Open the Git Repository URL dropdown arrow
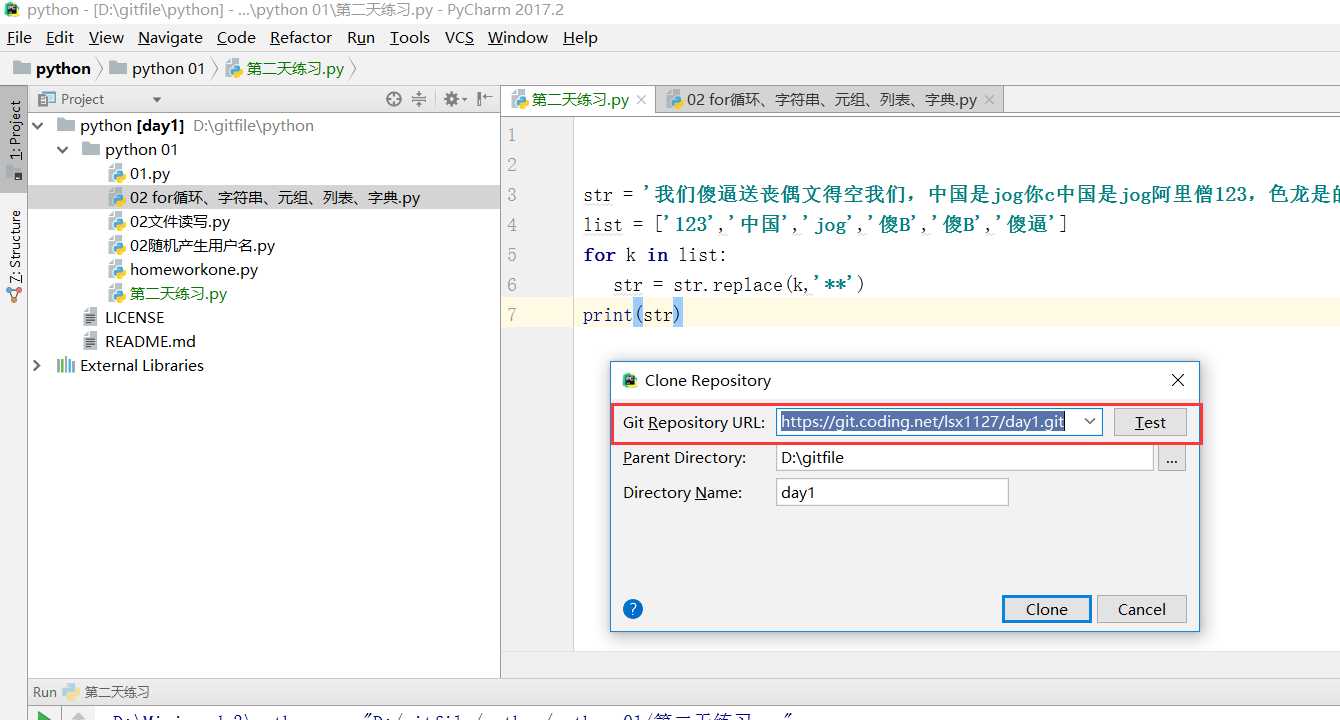 pyautogui.click(x=1090, y=422)
